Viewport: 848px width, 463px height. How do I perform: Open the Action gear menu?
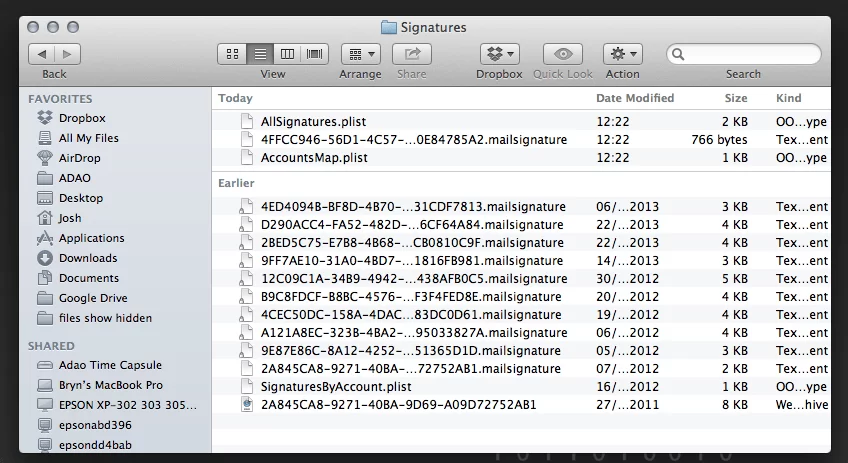[x=622, y=54]
